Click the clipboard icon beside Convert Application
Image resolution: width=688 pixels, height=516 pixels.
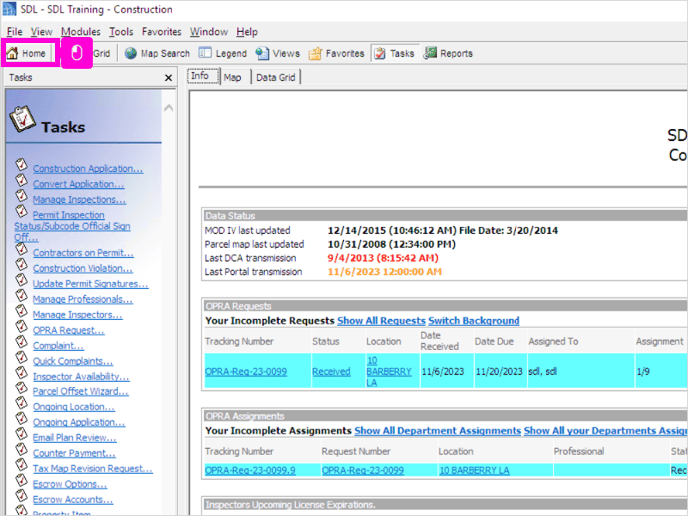(22, 180)
